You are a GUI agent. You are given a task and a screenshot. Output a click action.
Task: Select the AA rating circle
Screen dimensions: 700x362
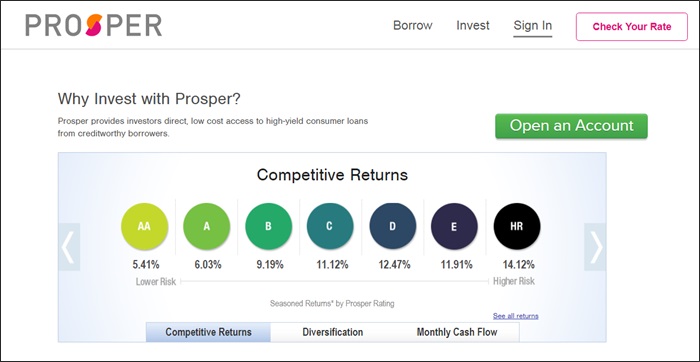tap(144, 226)
